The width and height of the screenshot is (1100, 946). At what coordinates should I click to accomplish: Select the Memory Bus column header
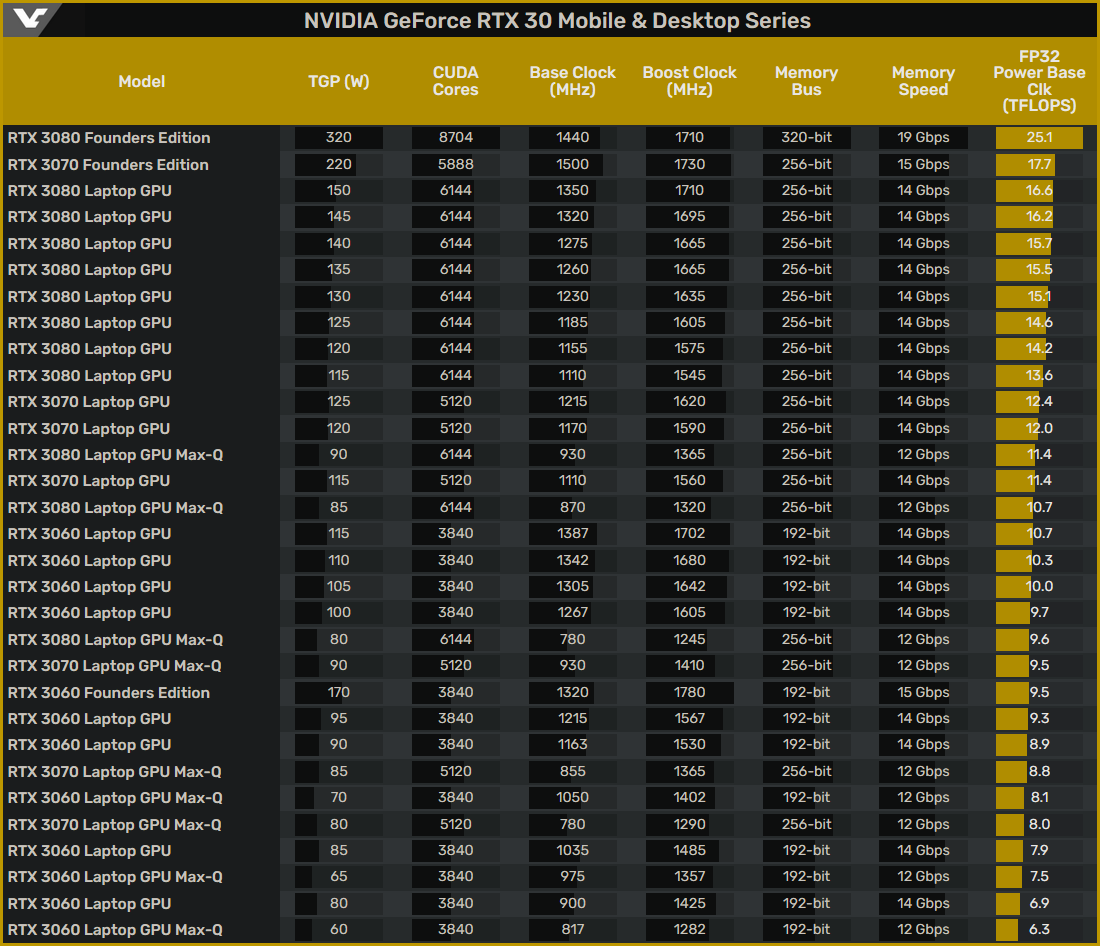point(806,81)
